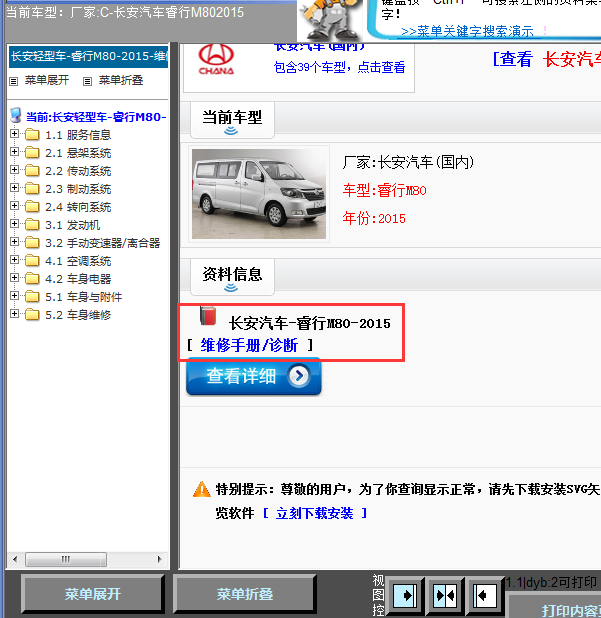Click small list icon before top 菜单折叠
The height and width of the screenshot is (618, 601).
click(x=87, y=81)
